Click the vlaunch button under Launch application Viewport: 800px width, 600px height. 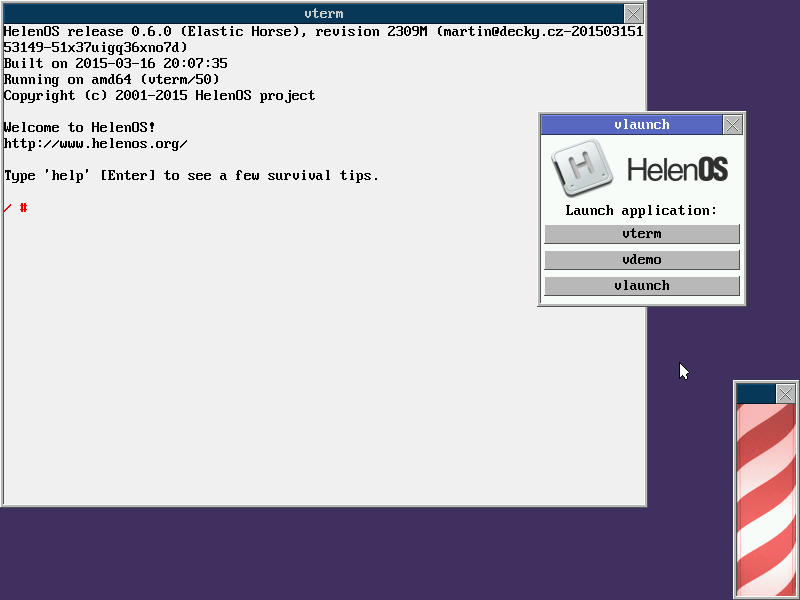pos(642,286)
